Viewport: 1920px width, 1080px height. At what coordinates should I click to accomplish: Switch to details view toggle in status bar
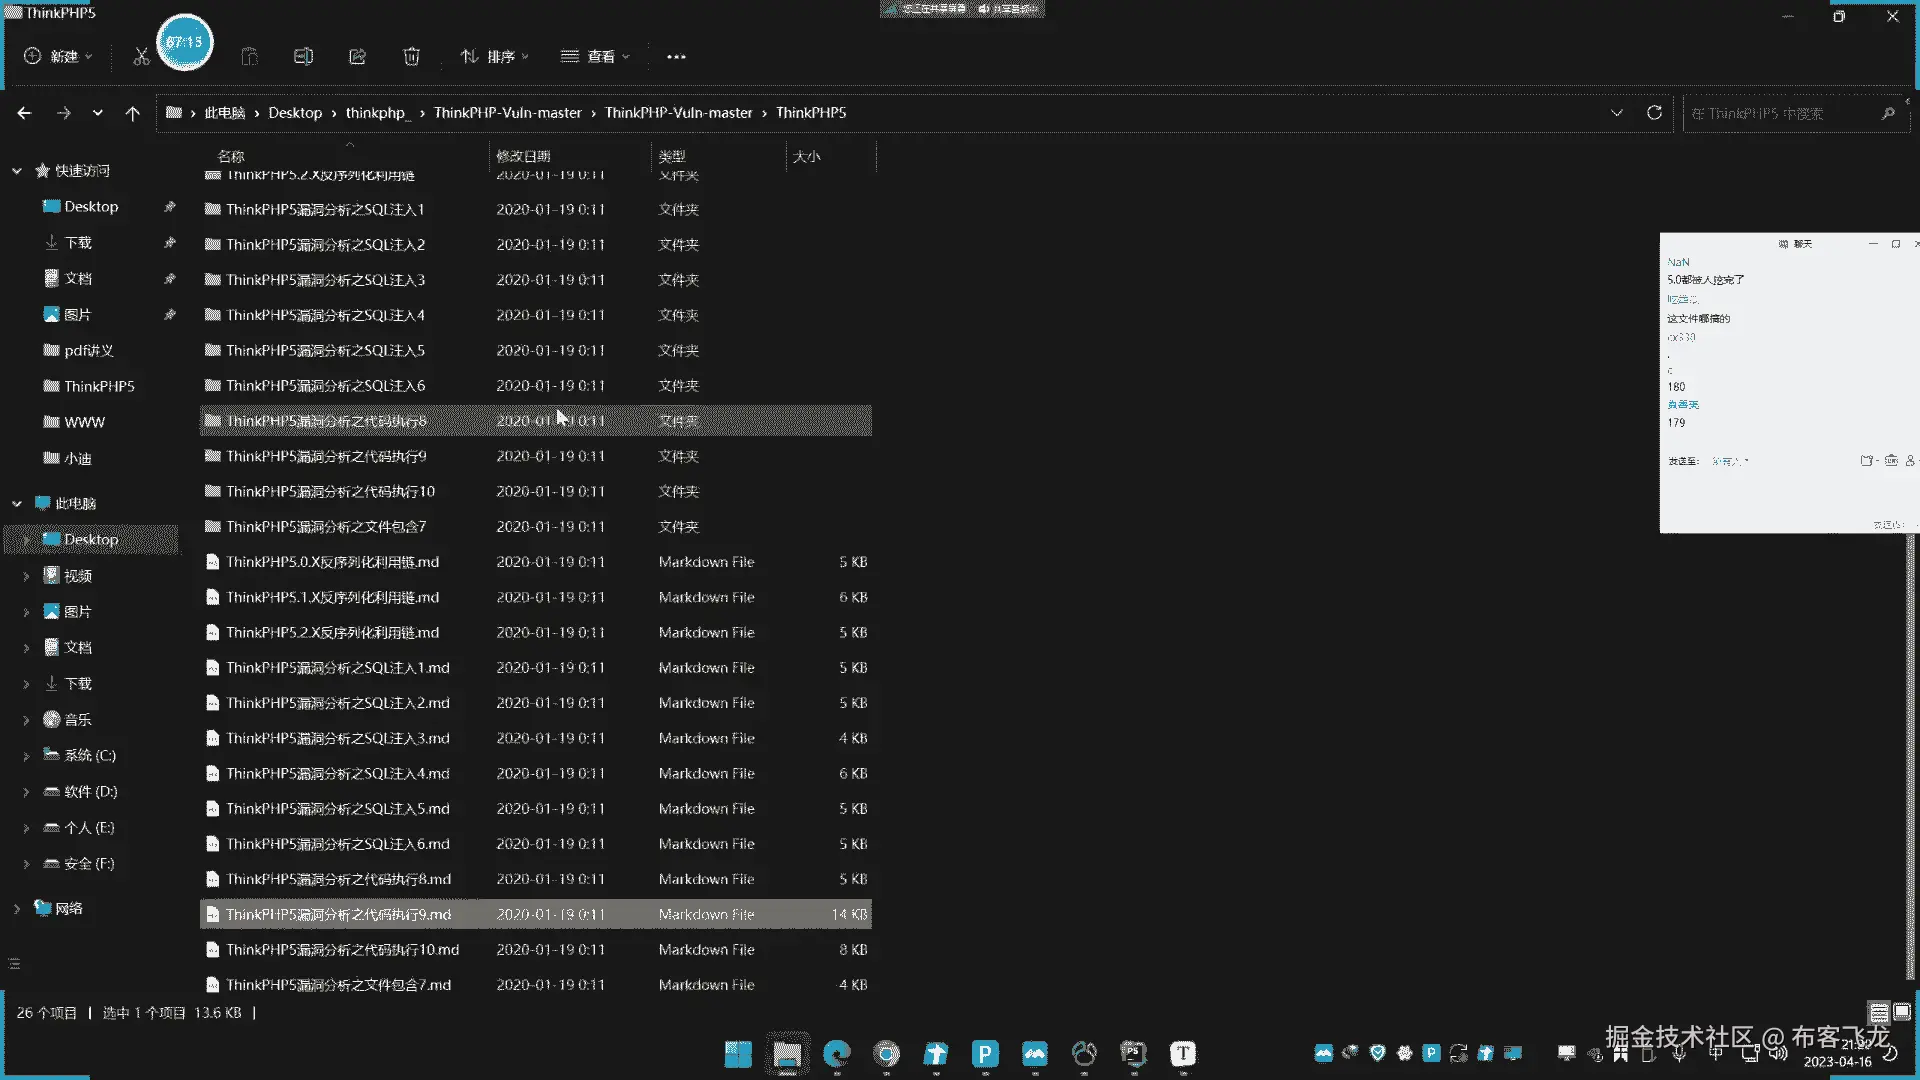(1879, 1012)
